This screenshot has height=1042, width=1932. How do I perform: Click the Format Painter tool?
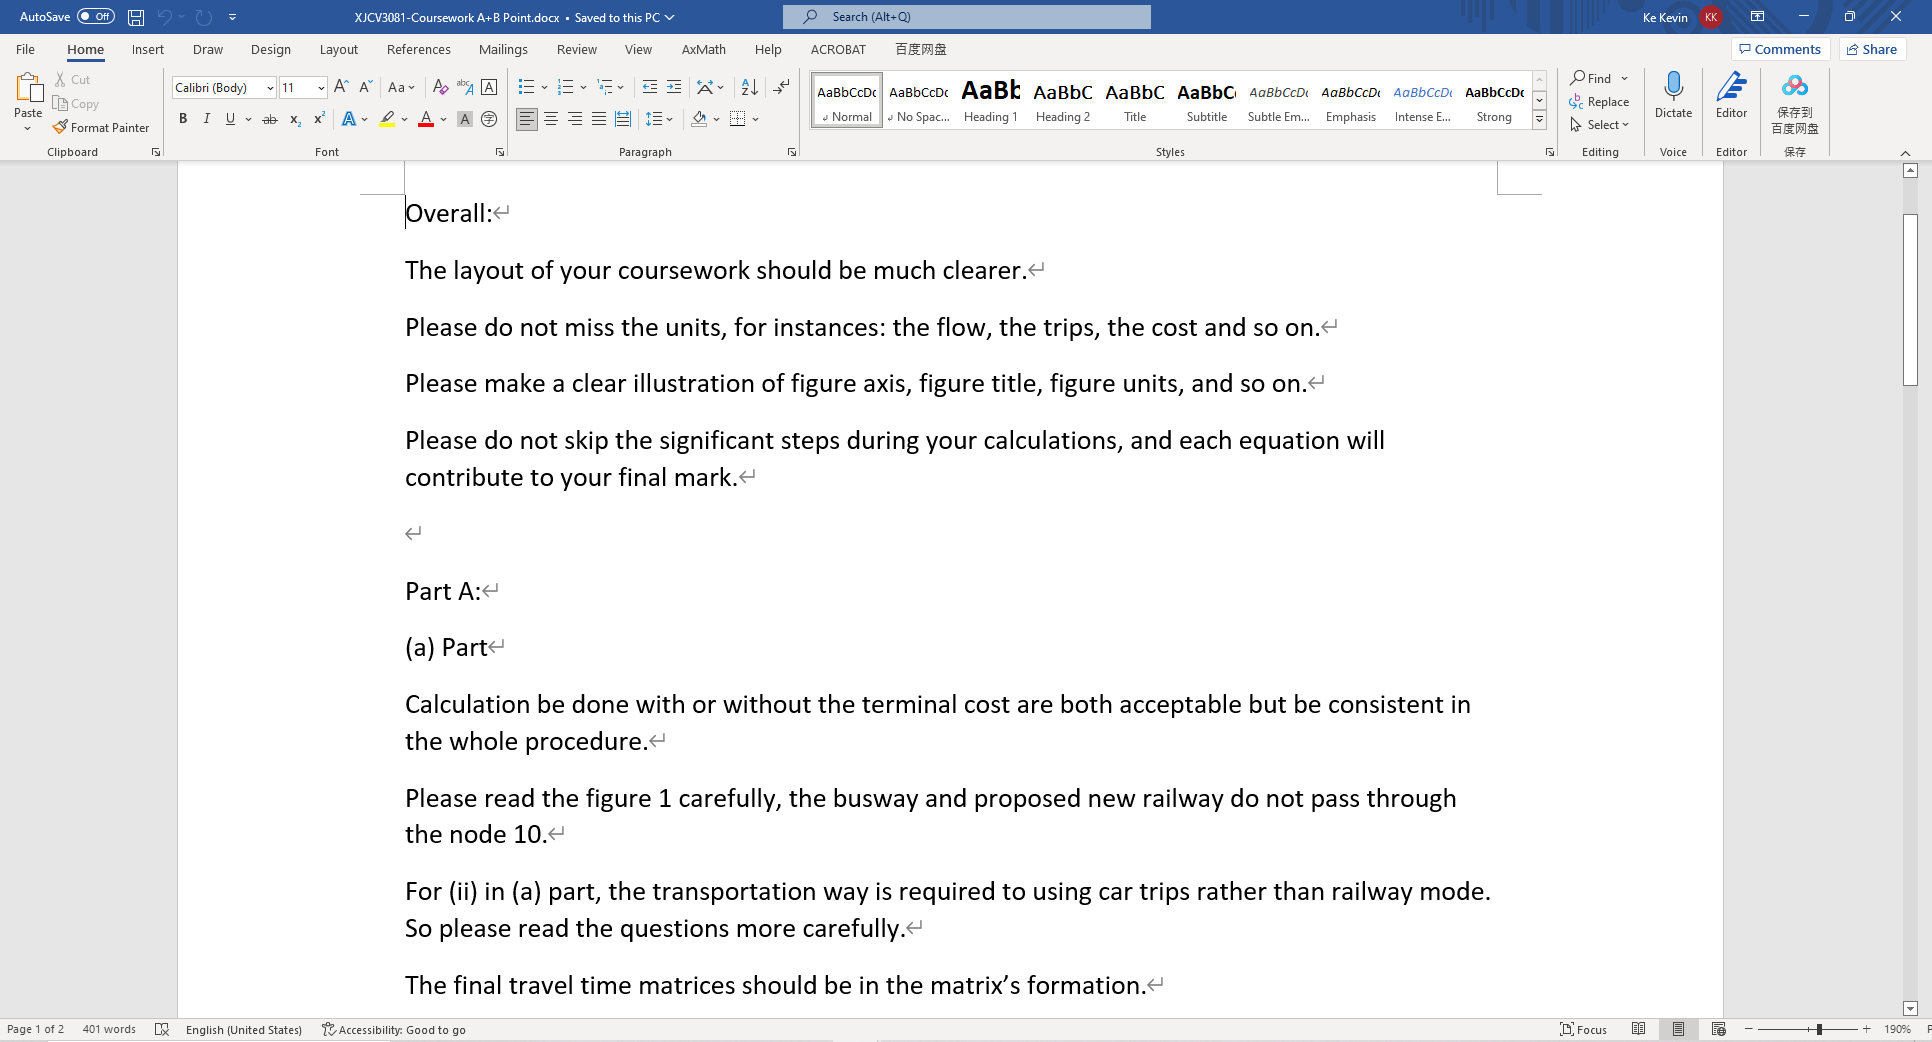coord(101,128)
